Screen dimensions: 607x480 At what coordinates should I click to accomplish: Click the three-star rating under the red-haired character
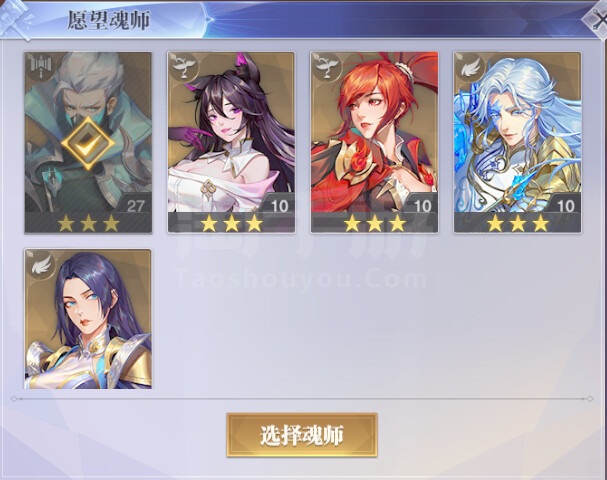(375, 223)
